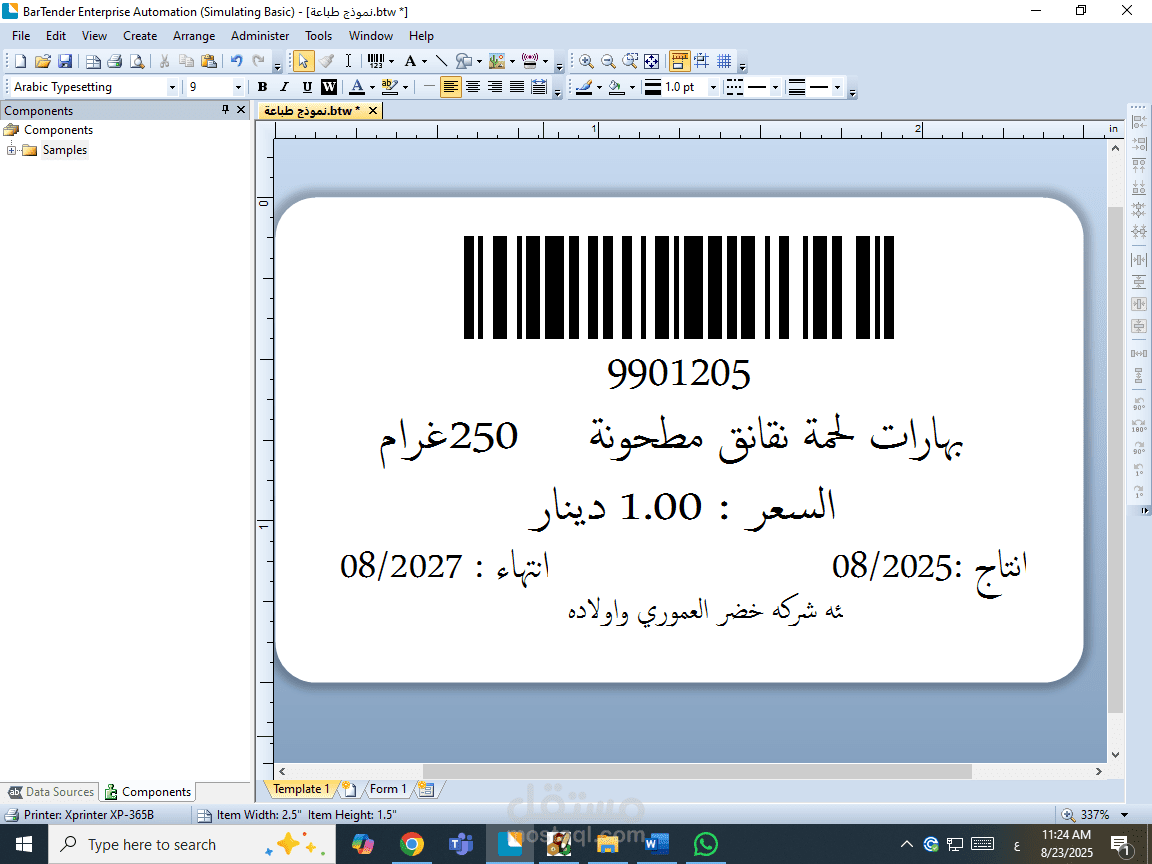Viewport: 1152px width, 864px height.
Task: Click the text highlight color swatch
Action: [x=389, y=87]
